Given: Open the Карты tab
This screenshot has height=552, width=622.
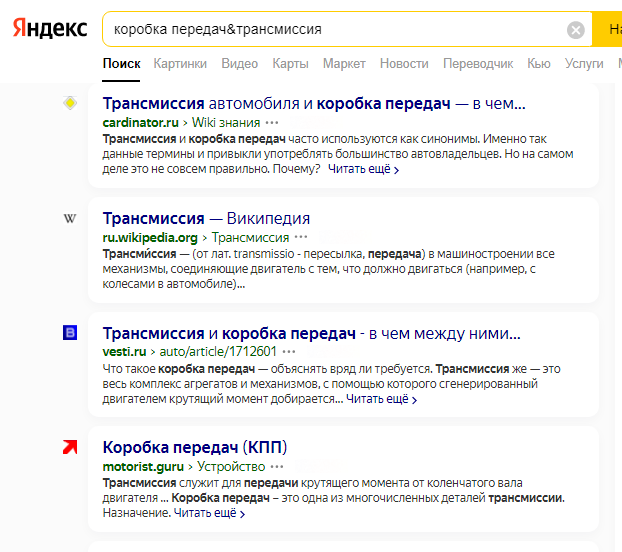Looking at the screenshot, I should point(290,63).
